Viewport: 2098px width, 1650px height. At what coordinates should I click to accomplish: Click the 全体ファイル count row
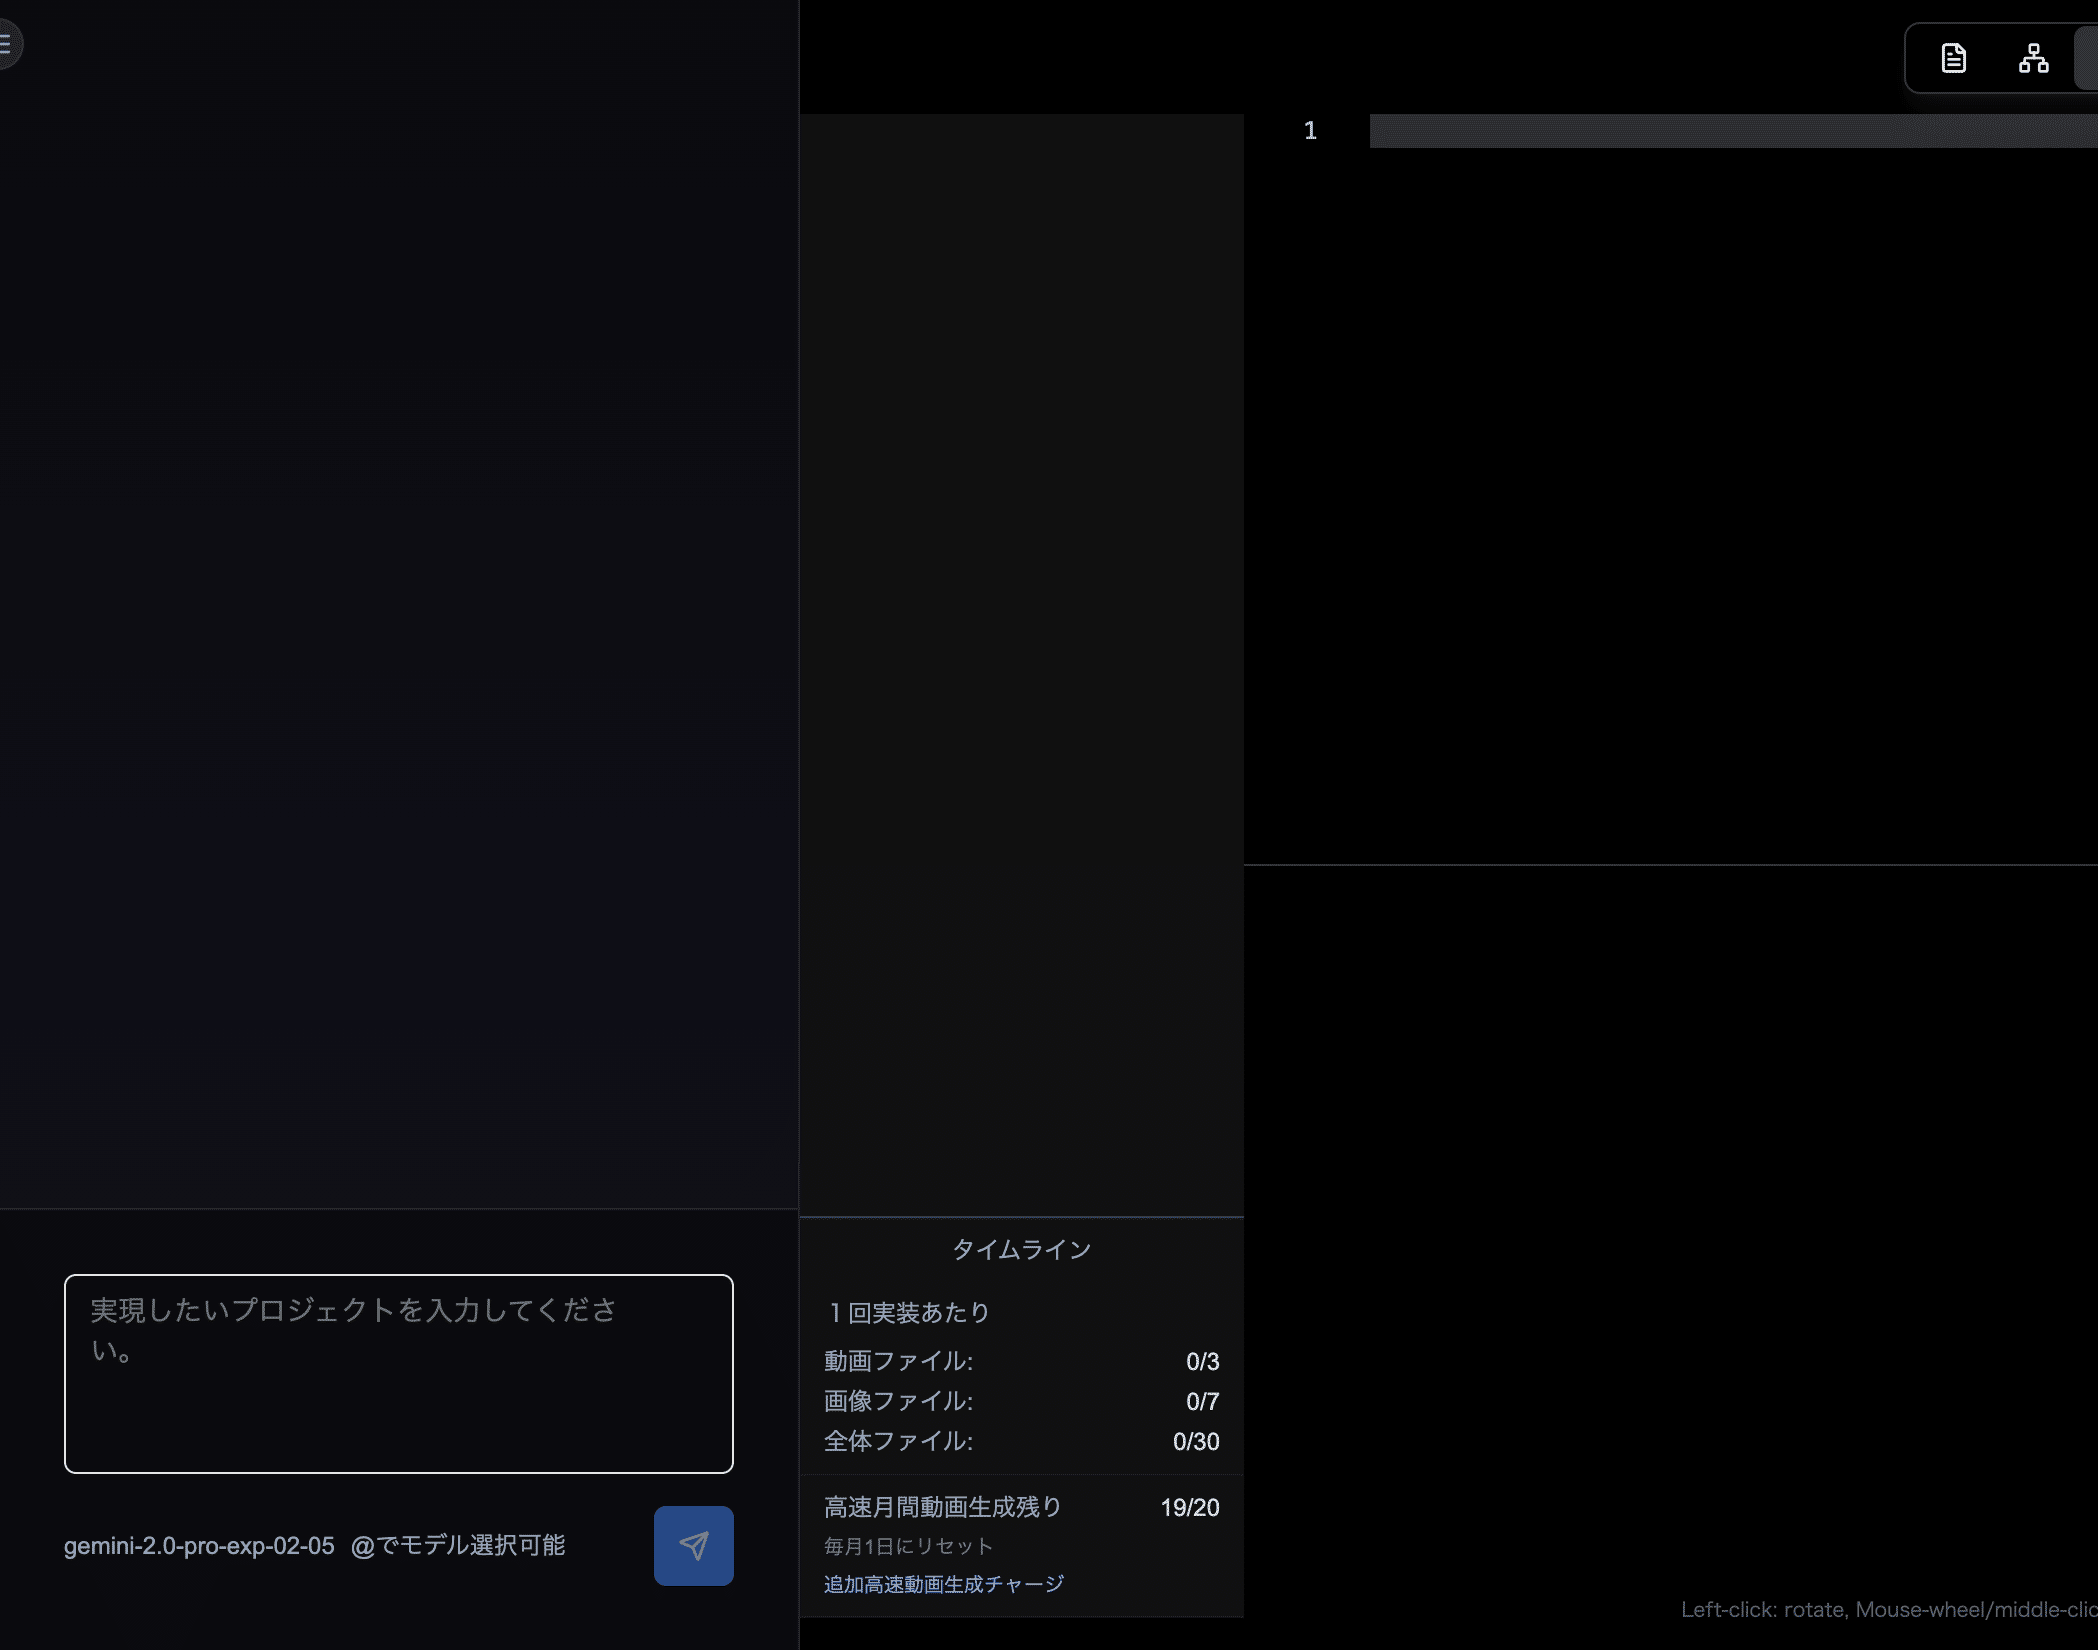1021,1441
